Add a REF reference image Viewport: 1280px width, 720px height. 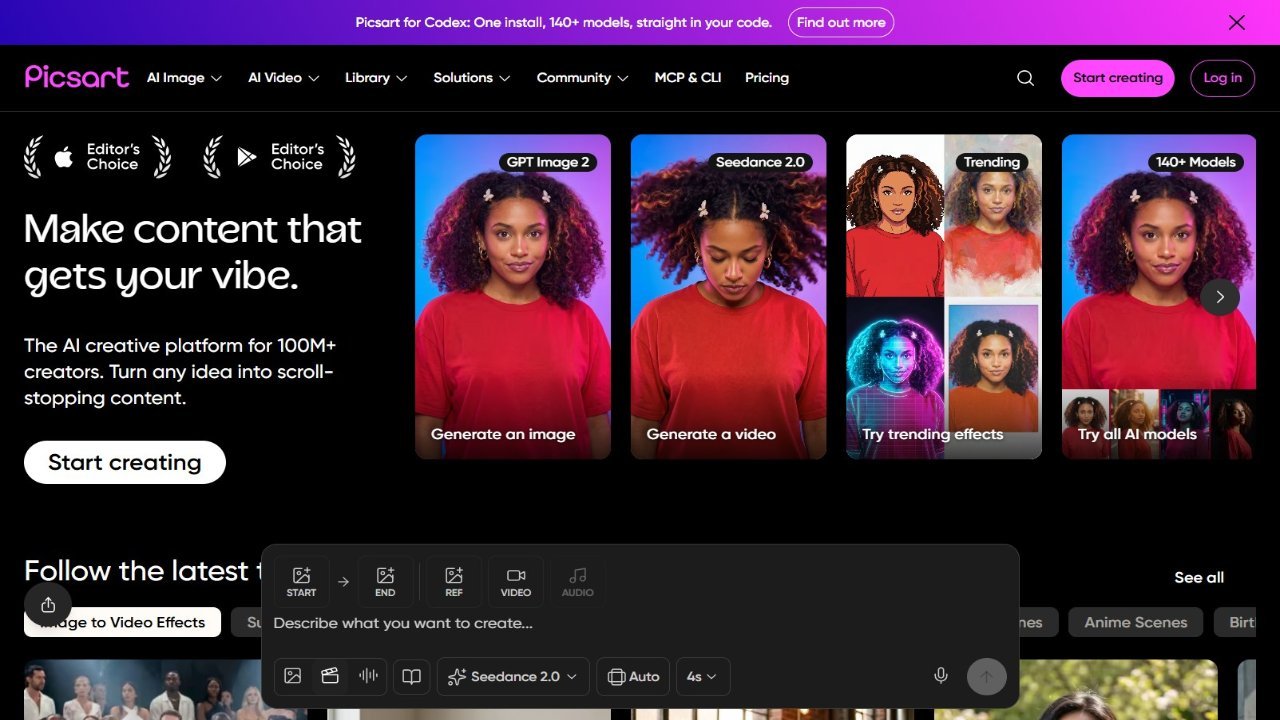click(454, 582)
